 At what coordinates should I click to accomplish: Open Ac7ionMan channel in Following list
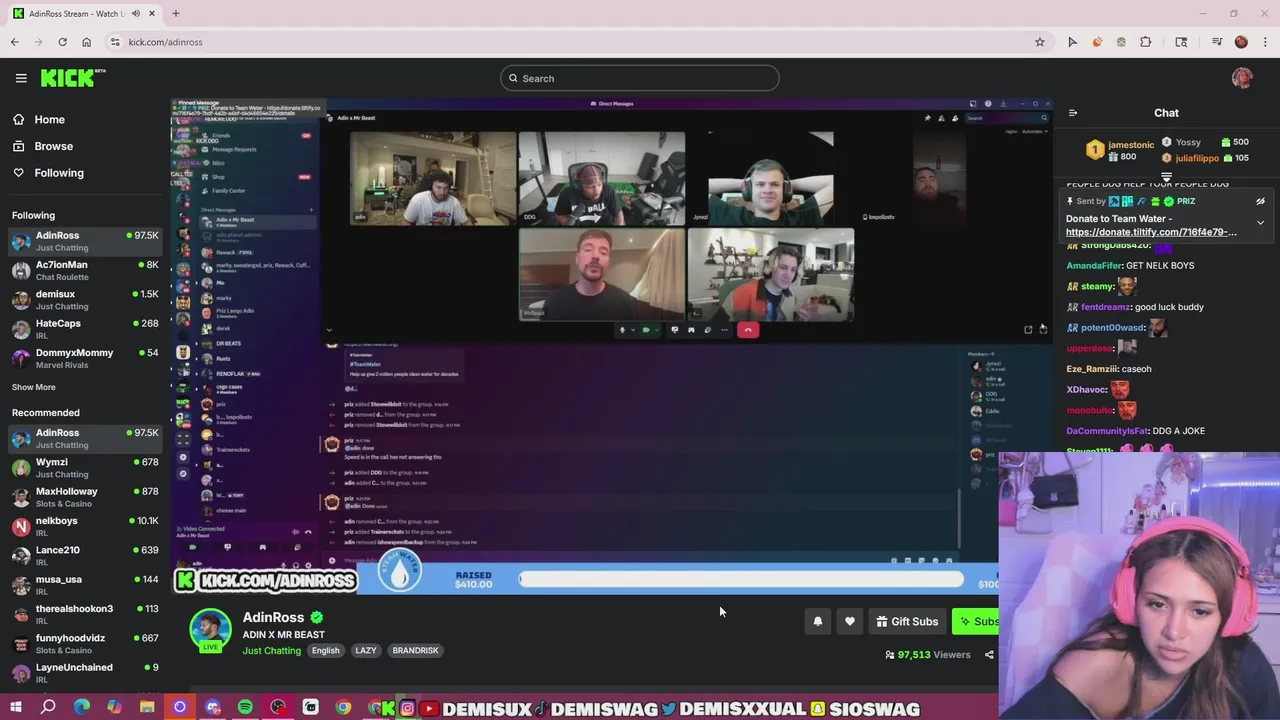coord(85,270)
